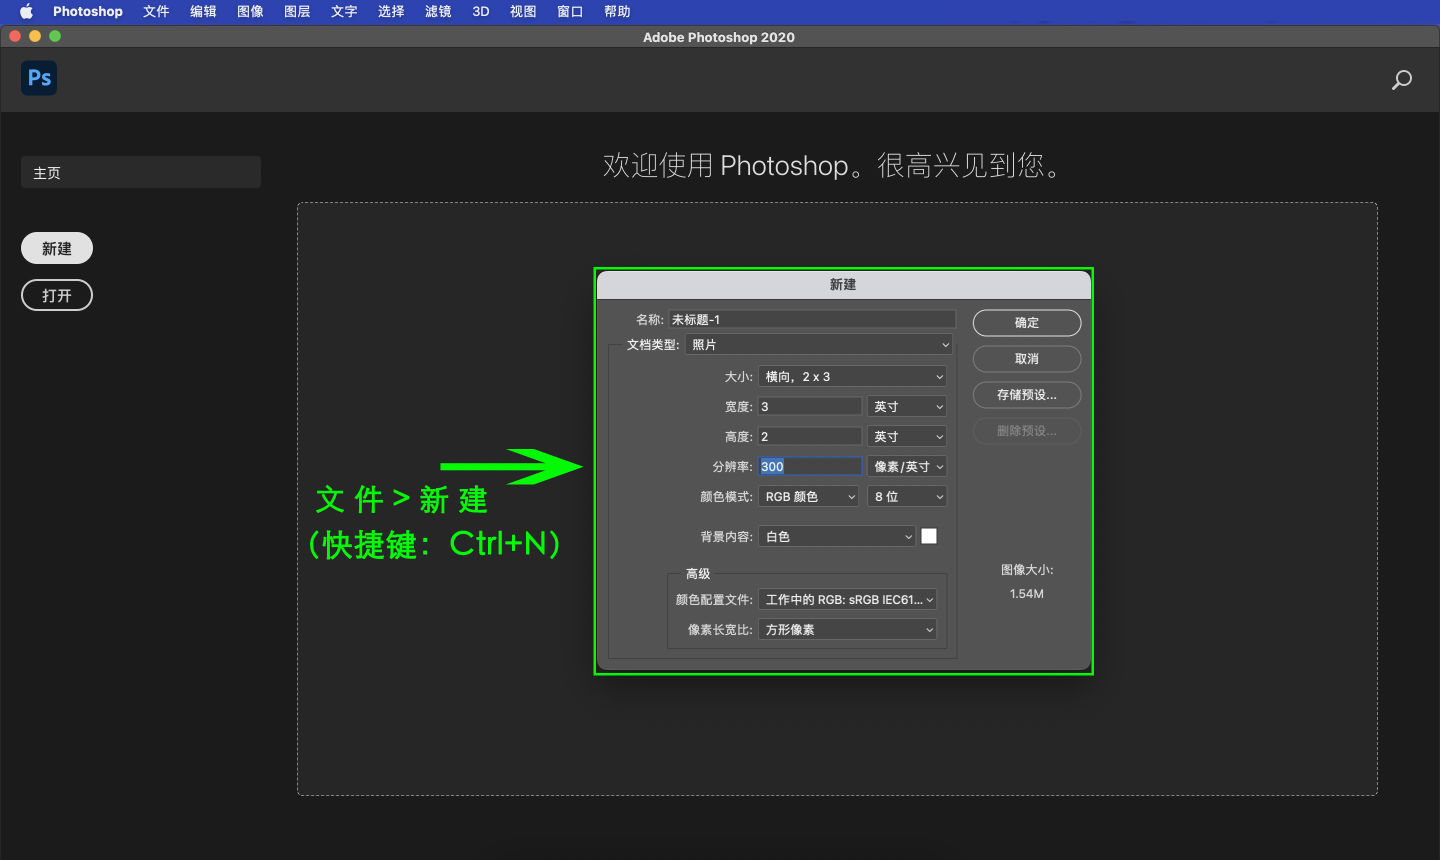This screenshot has width=1440, height=860.
Task: Cancel the new document dialog
Action: [1026, 358]
